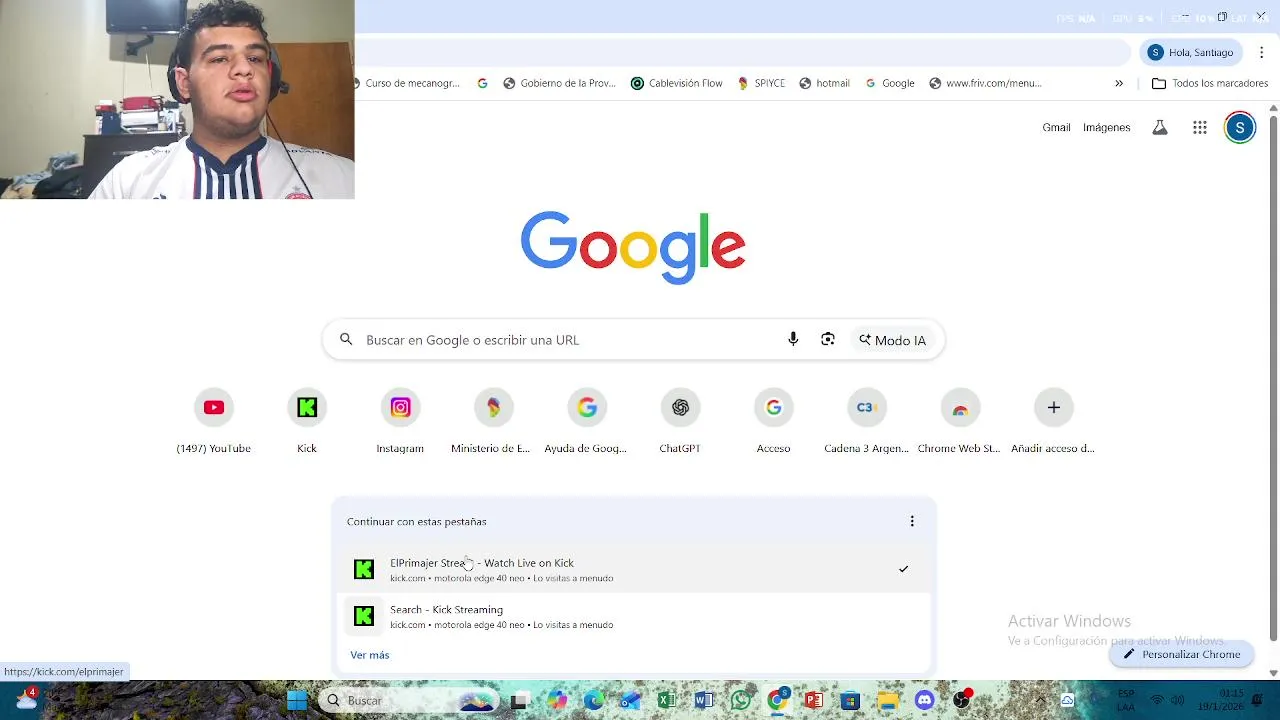1280x720 pixels.
Task: Open Copilot from the taskbar
Action: point(557,700)
